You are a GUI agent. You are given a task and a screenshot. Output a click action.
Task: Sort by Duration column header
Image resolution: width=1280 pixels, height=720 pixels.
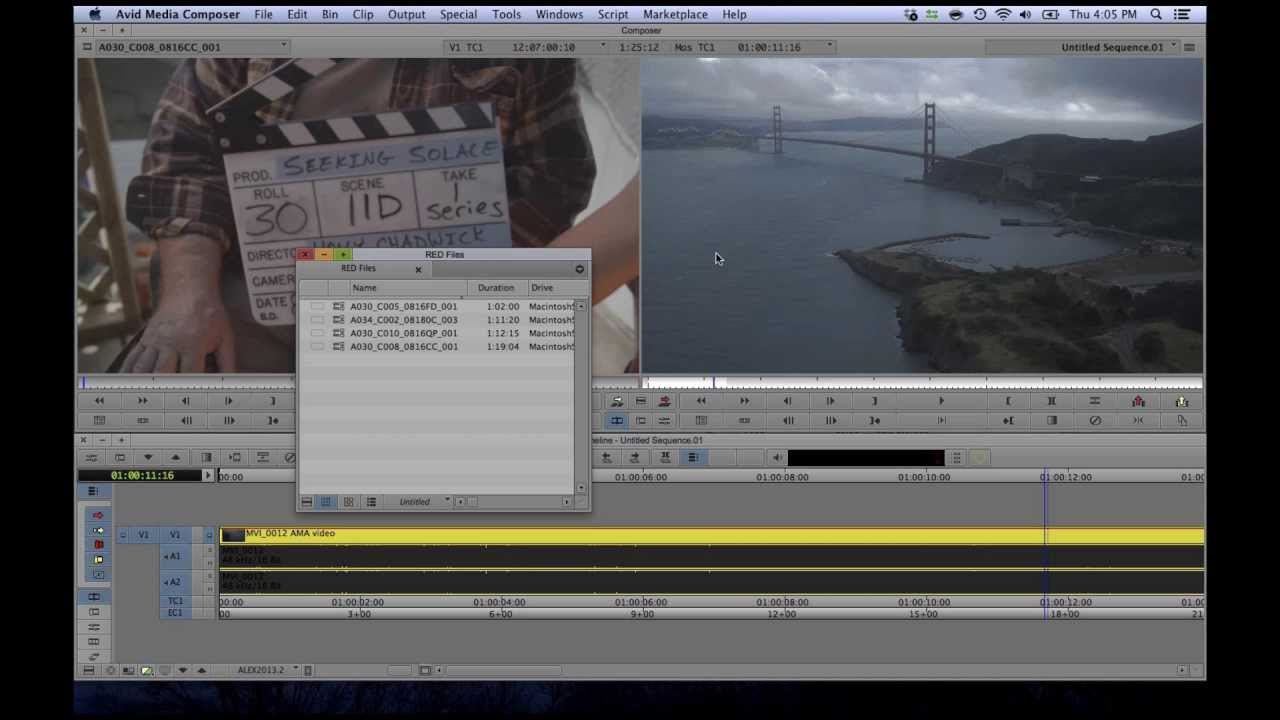[x=497, y=288]
